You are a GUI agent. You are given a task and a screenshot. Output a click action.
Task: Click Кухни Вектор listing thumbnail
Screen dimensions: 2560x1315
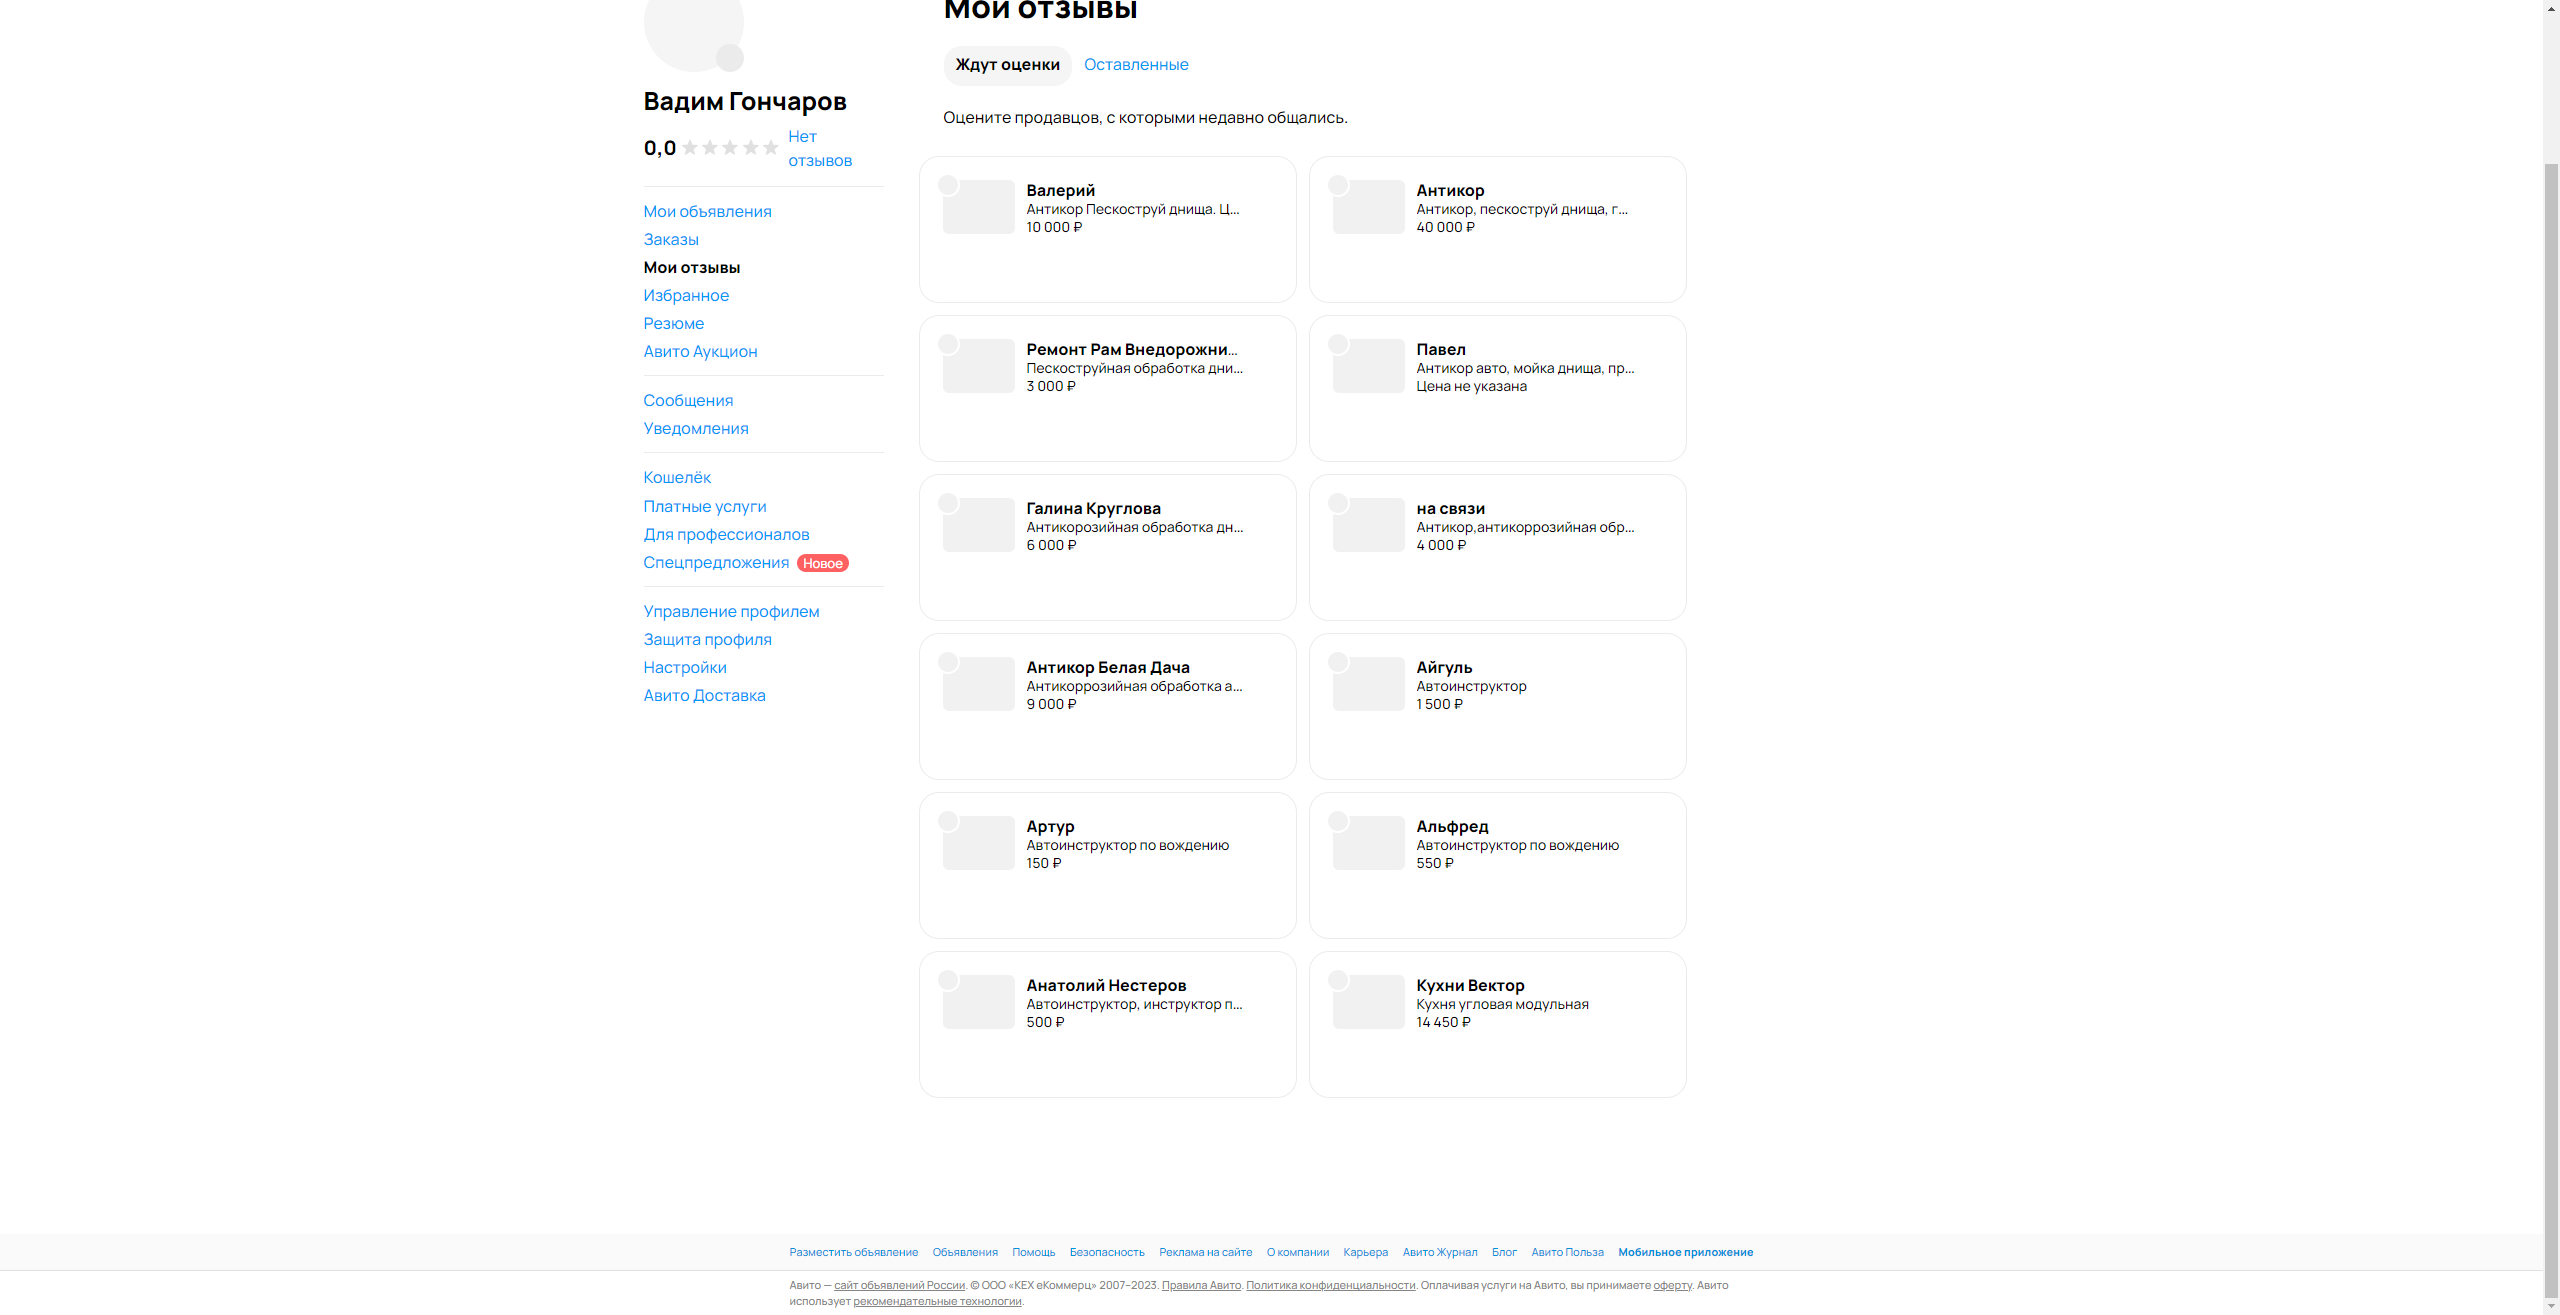pos(1369,1004)
